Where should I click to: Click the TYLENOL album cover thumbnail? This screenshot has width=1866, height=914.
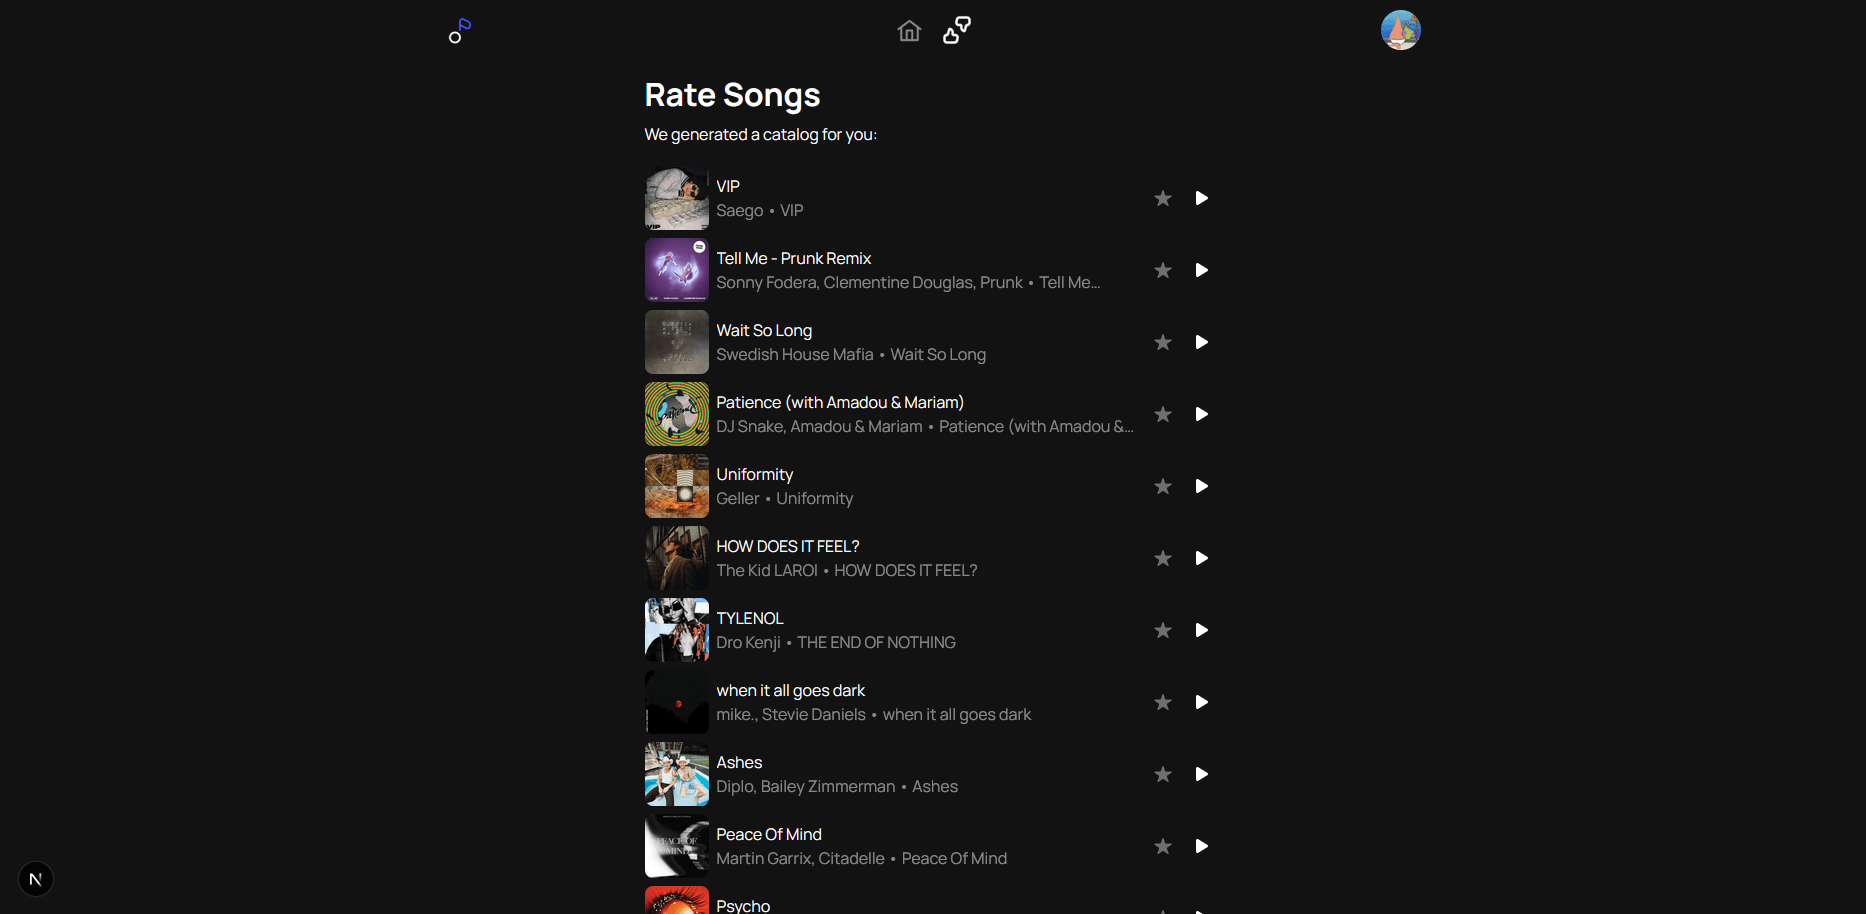coord(677,630)
